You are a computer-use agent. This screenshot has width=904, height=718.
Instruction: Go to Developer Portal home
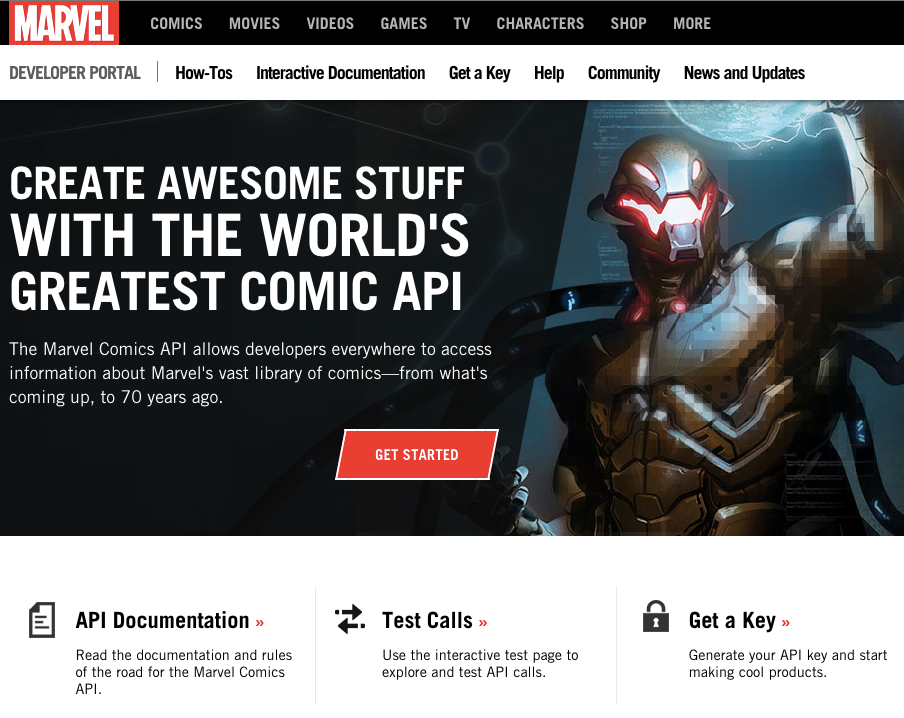click(x=75, y=73)
